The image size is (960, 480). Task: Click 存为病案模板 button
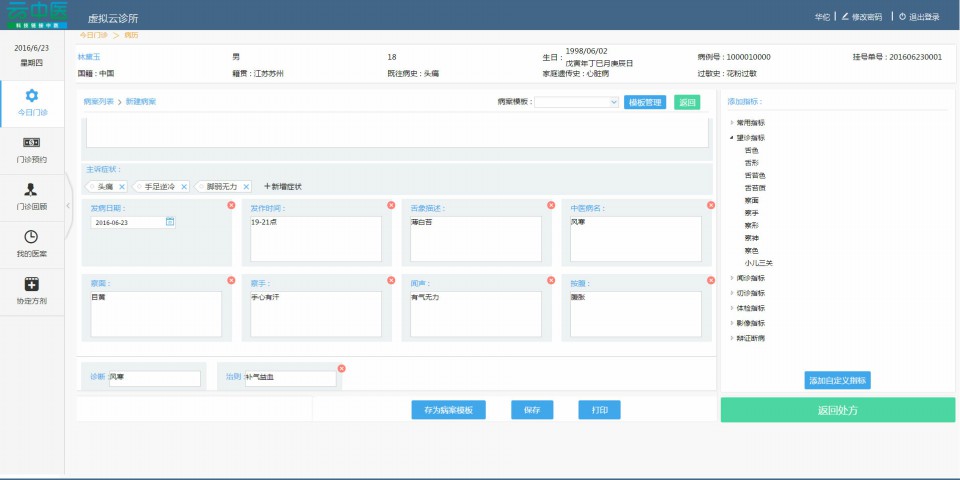pos(448,410)
